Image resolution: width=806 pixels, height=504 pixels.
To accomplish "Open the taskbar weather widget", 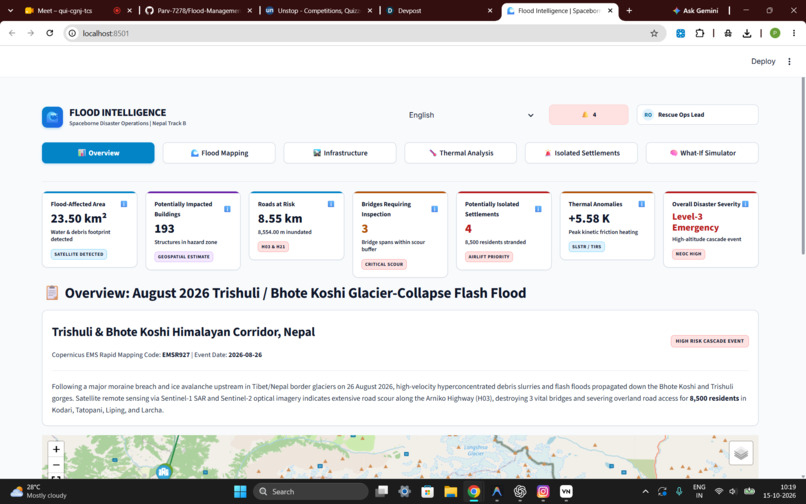I will [39, 491].
